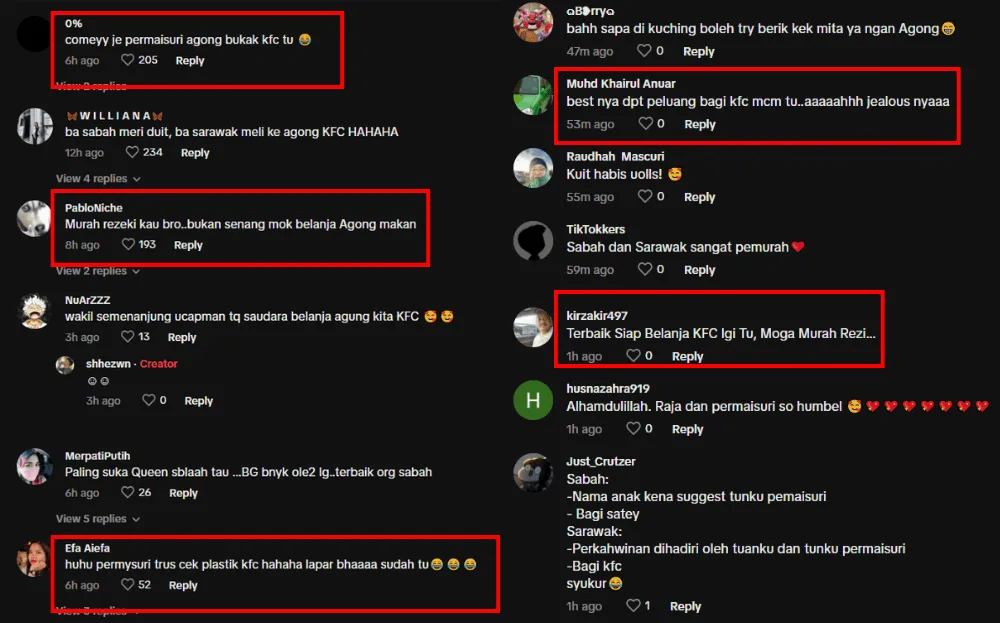Like Efa Aiefa's comment heart icon
The width and height of the screenshot is (1000, 623).
pos(128,585)
